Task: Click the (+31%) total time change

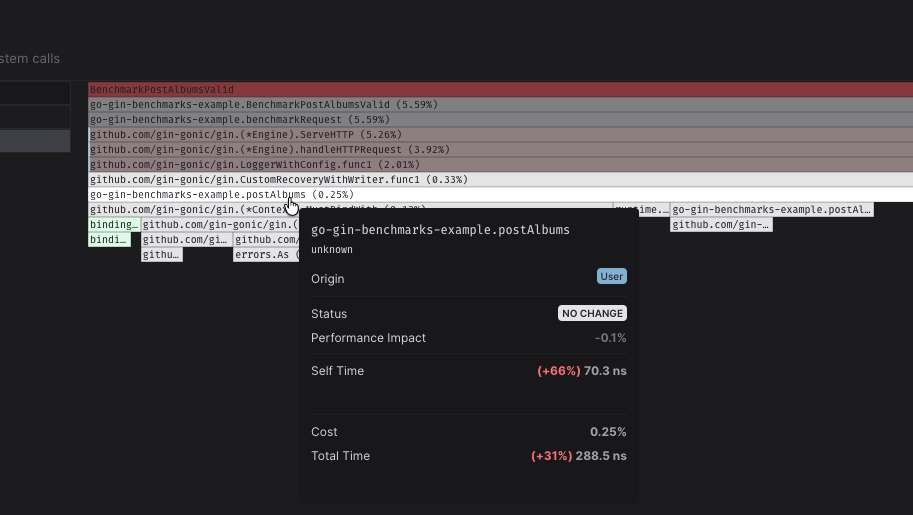Action: tap(551, 456)
